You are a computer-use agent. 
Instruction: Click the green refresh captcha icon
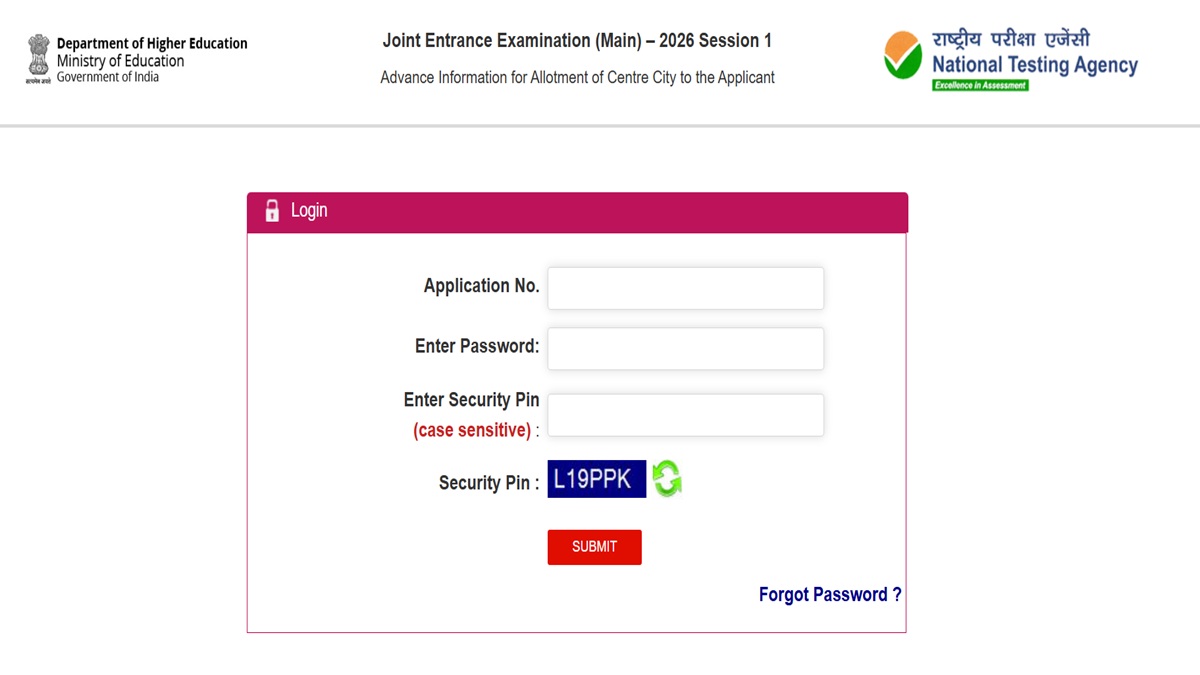tap(667, 479)
